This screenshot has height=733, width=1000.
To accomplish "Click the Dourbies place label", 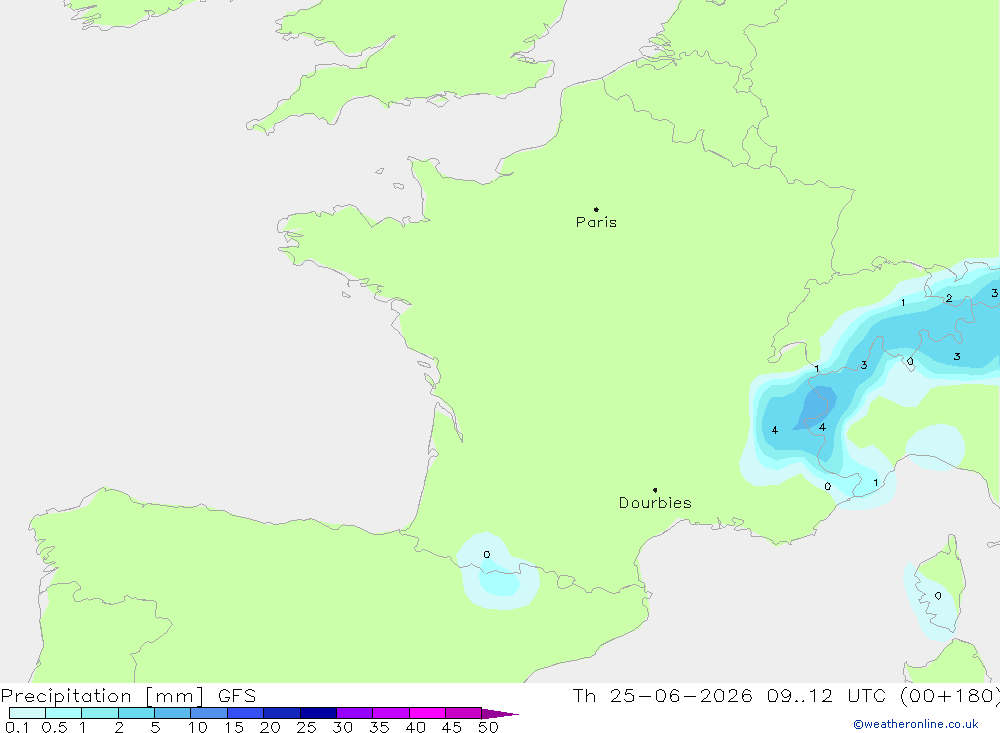I will [x=655, y=503].
